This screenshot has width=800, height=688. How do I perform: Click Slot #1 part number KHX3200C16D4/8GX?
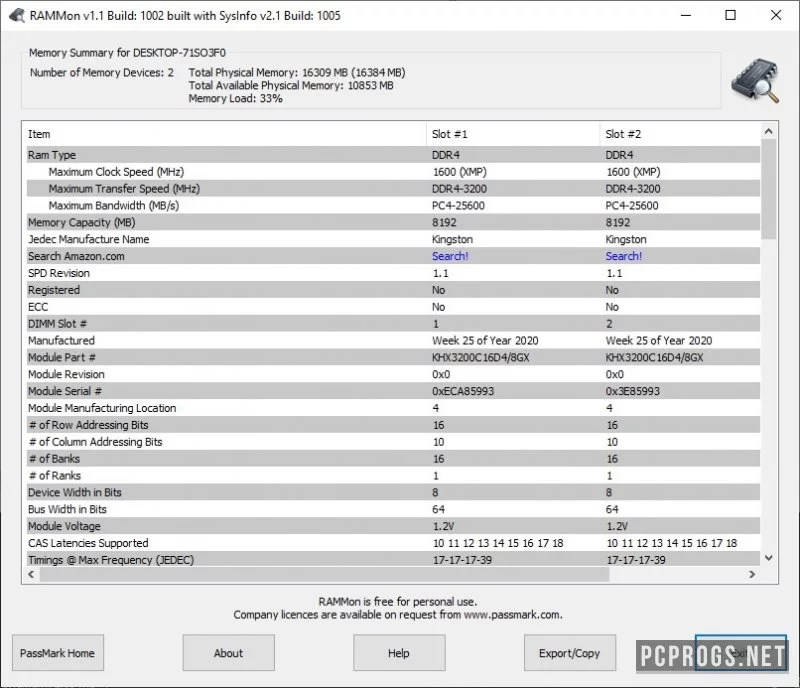(481, 357)
